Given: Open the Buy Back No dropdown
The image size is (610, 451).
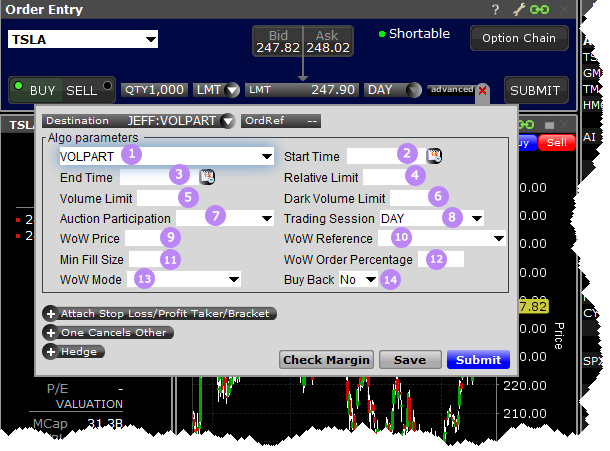Looking at the screenshot, I should point(371,280).
